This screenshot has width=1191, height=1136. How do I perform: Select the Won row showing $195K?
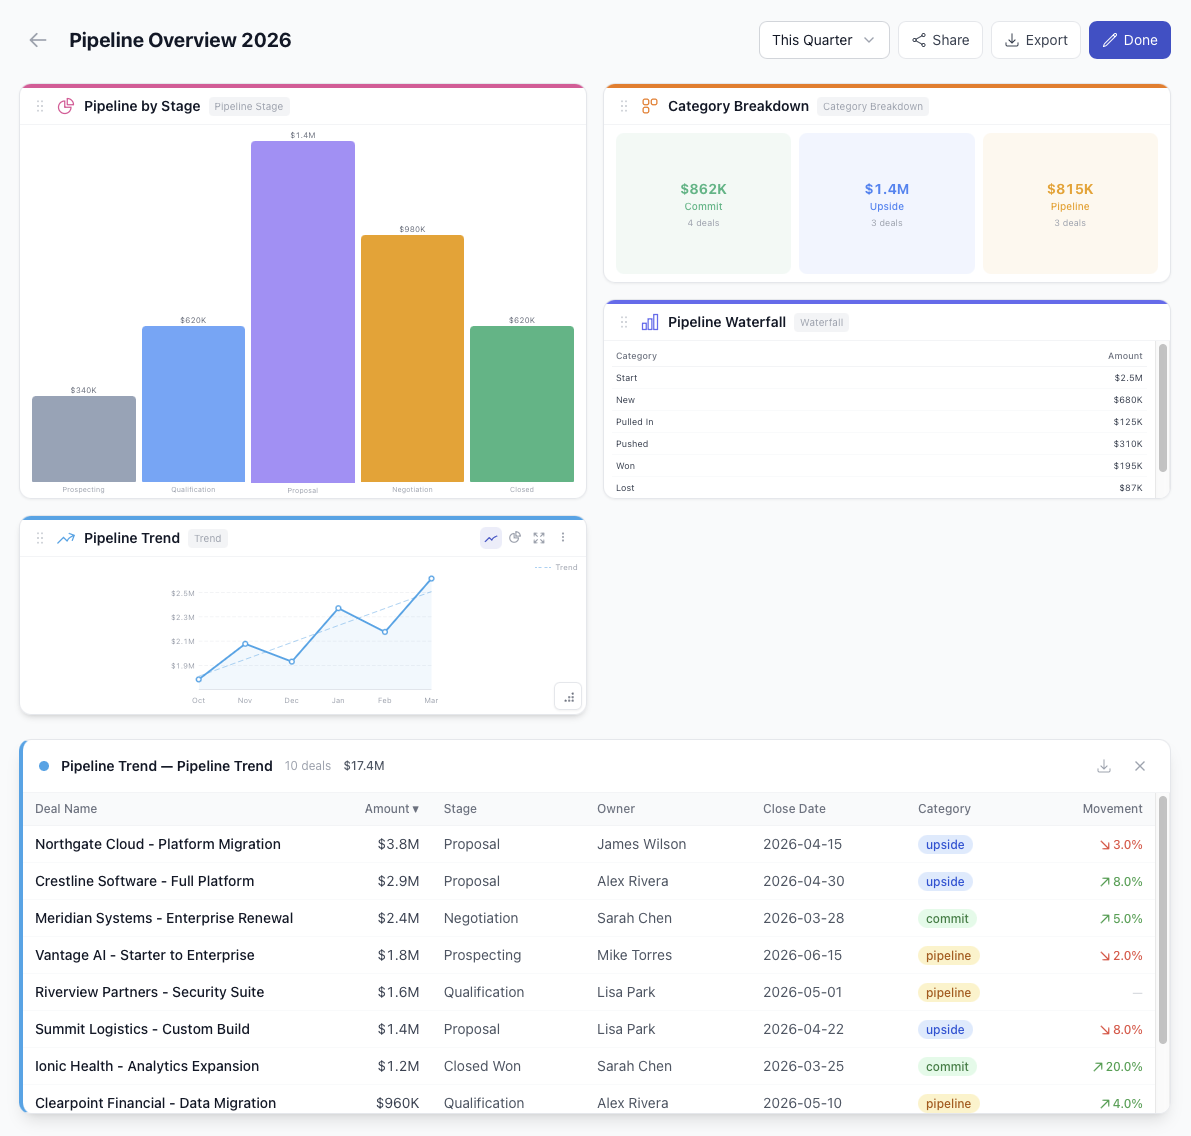879,466
